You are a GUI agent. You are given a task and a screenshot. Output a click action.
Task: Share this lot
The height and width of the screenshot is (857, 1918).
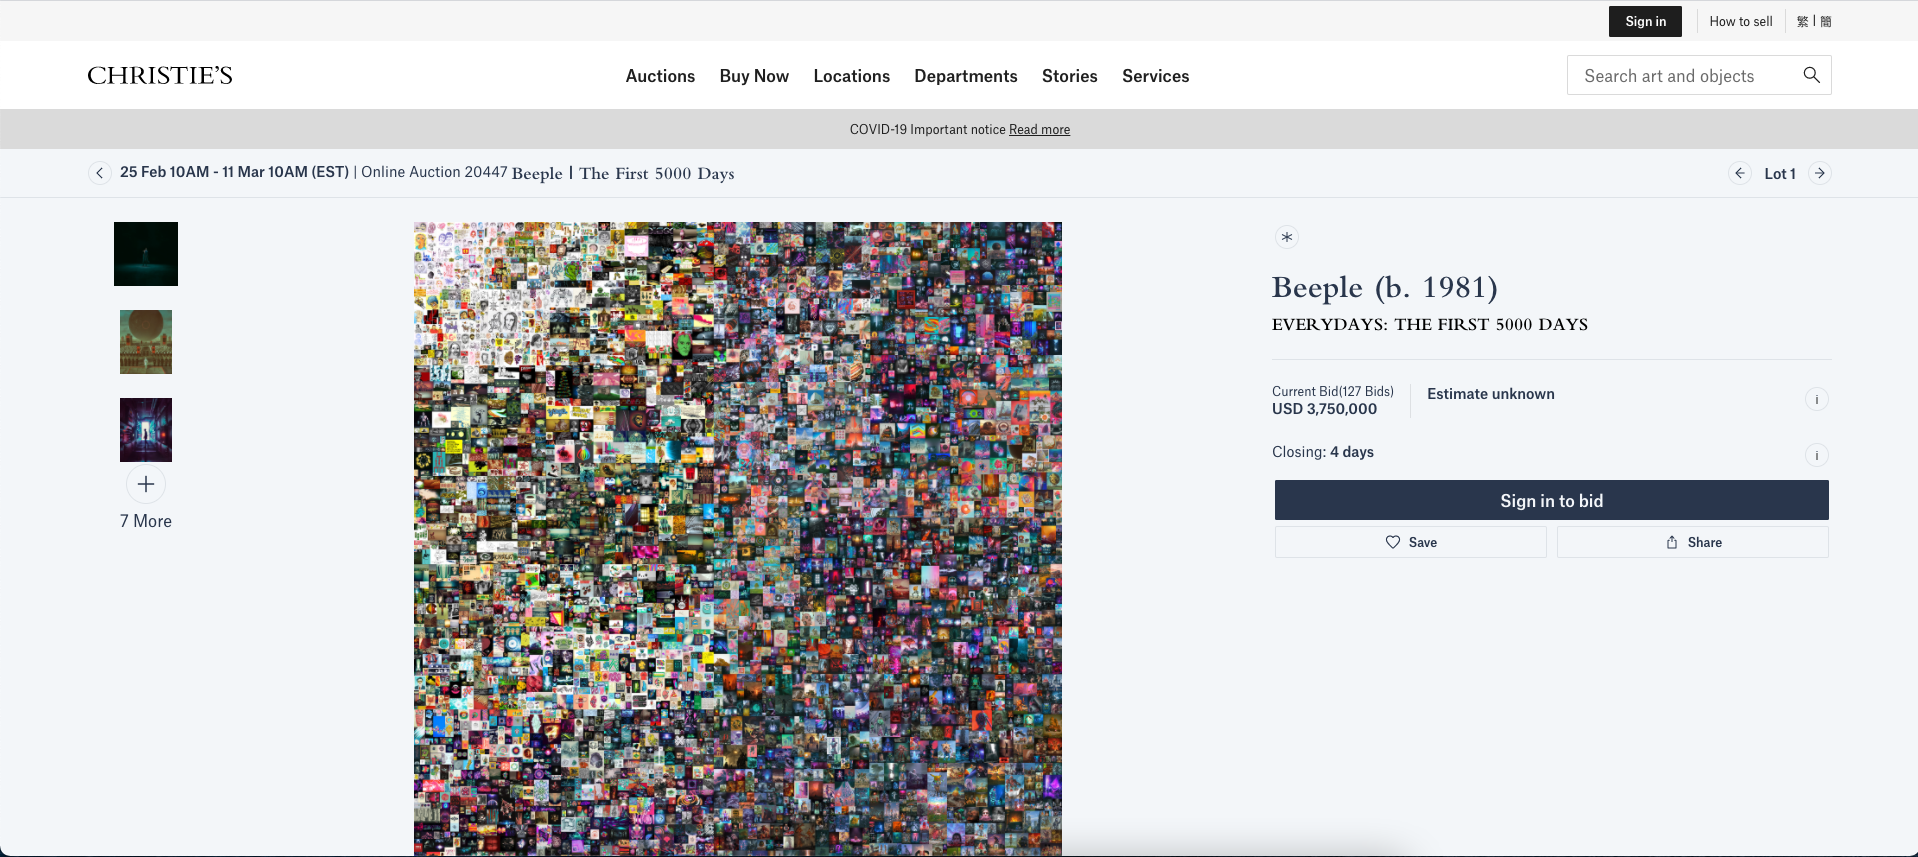1693,542
